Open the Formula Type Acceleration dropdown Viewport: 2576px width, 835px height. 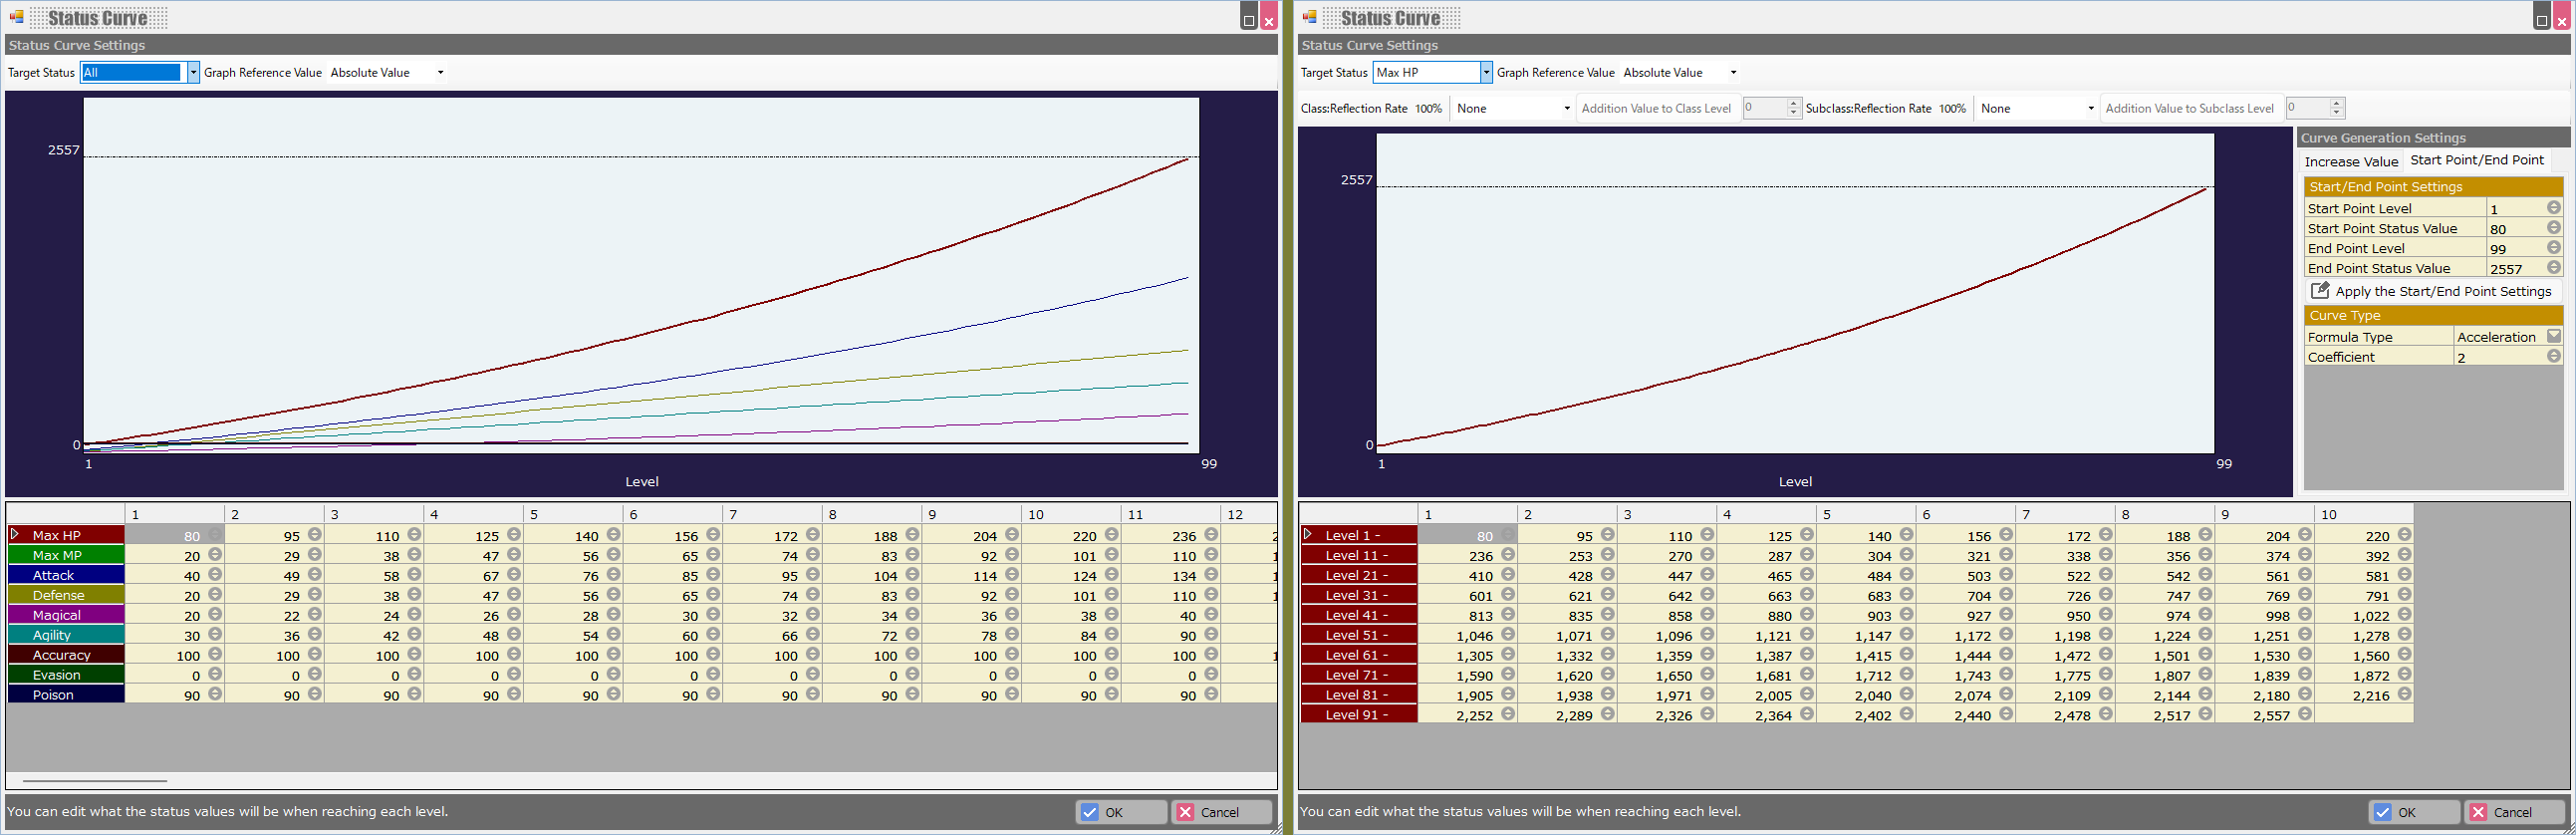2553,337
